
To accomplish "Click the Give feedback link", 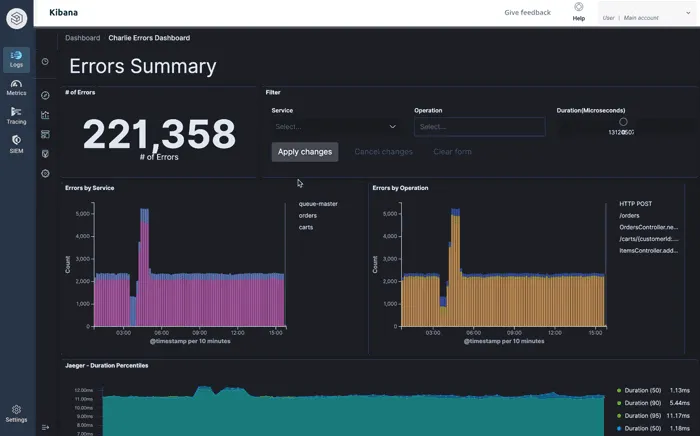I will point(527,13).
